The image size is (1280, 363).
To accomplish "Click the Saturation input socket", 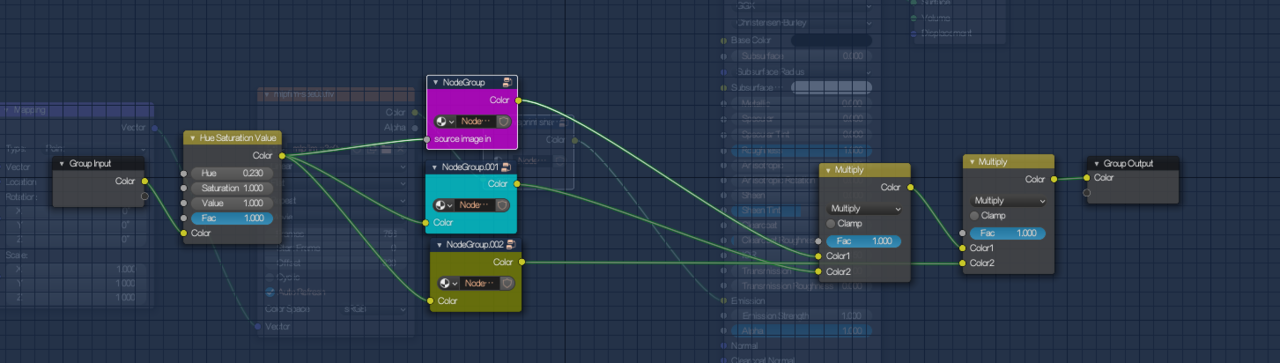I will (183, 188).
